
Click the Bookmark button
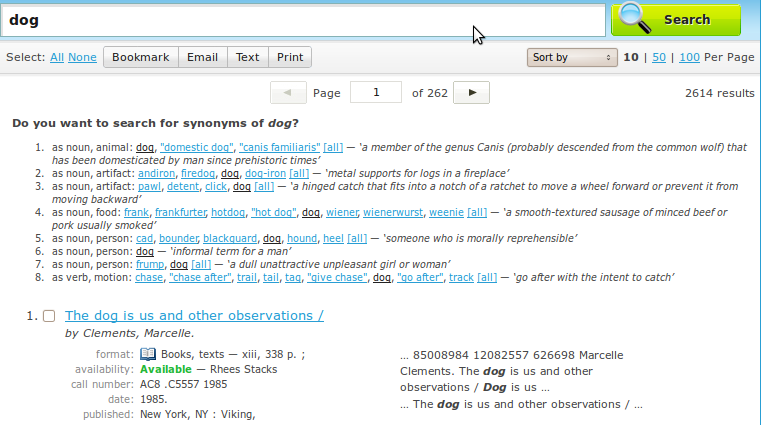pyautogui.click(x=141, y=57)
